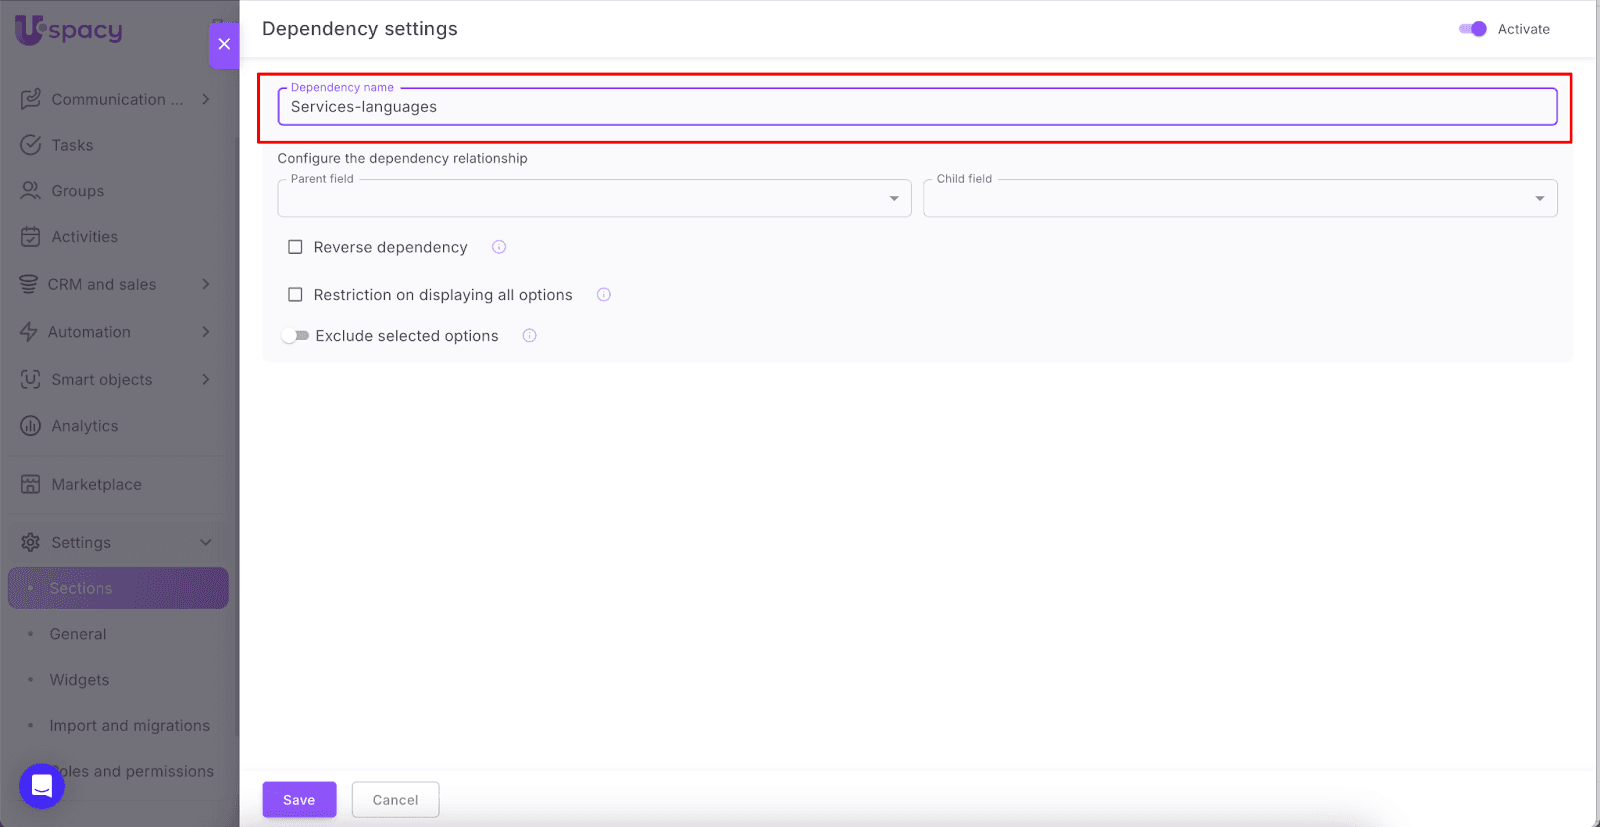The height and width of the screenshot is (827, 1600).
Task: Click the Tasks checkmark icon in sidebar
Action: pyautogui.click(x=31, y=145)
